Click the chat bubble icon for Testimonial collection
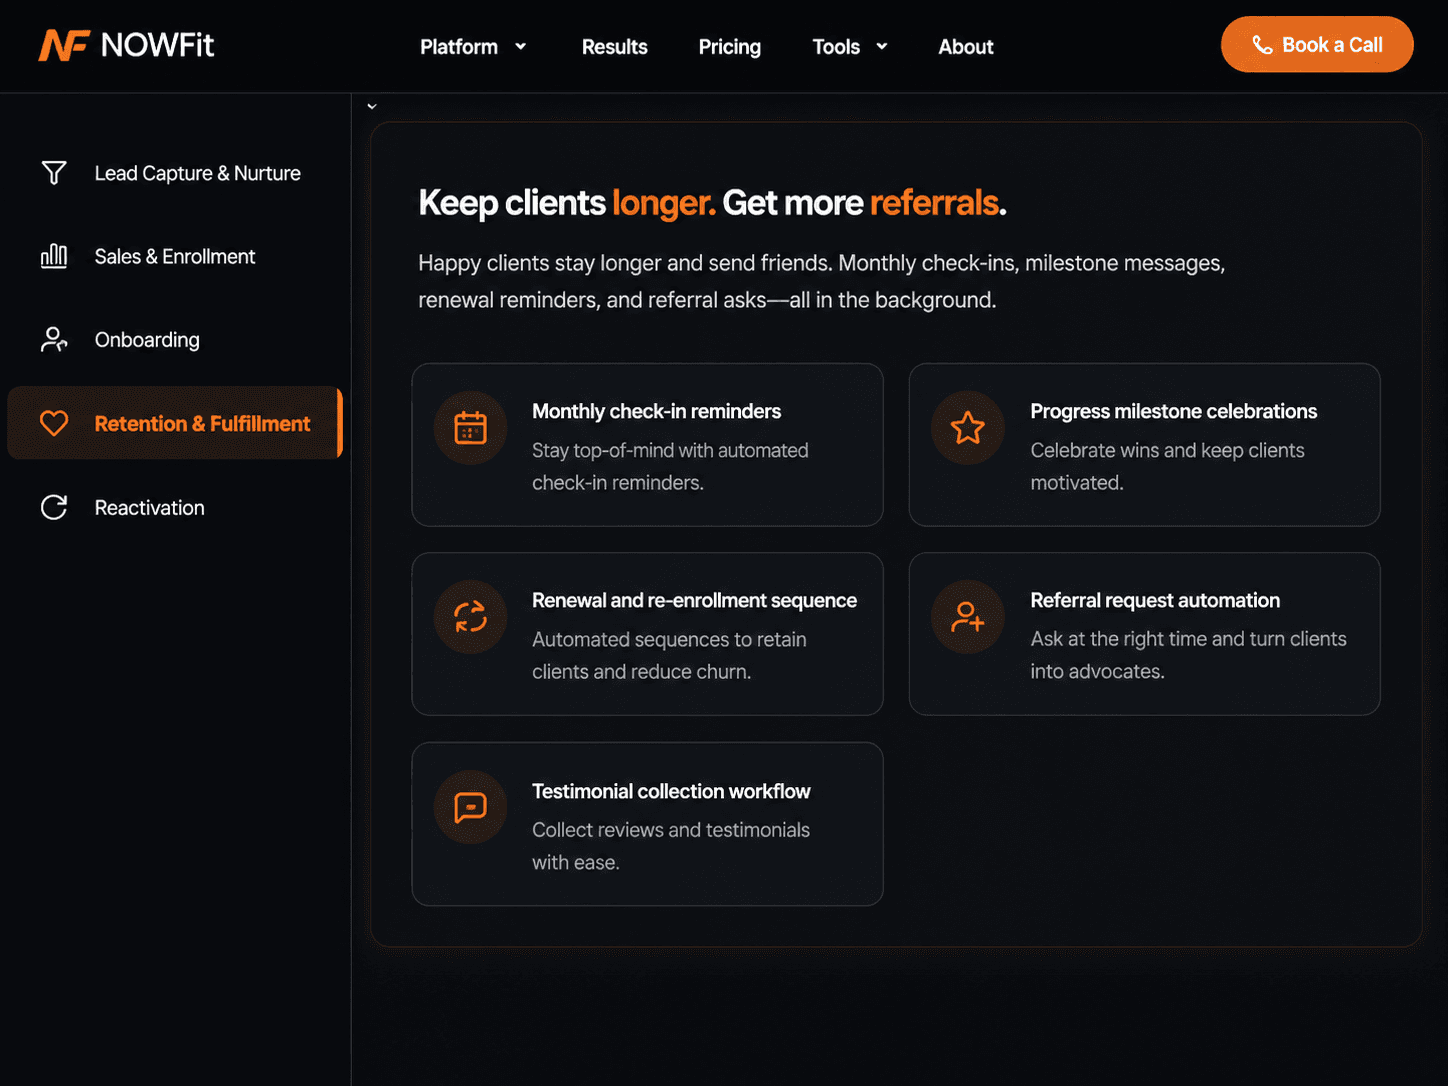Screen dimensions: 1448x1086 point(470,807)
